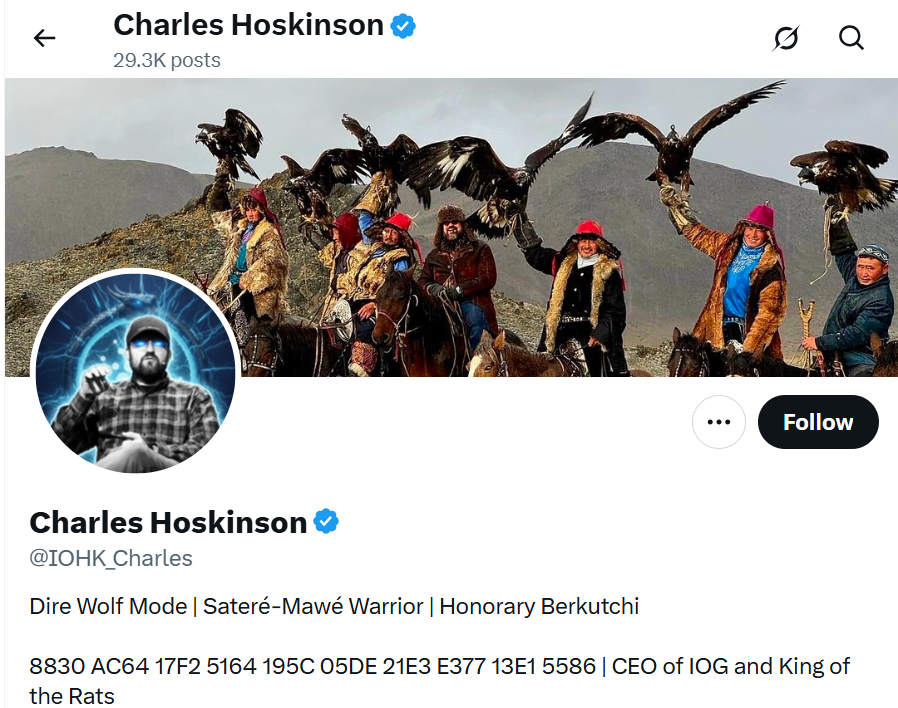Click the 8830 AC64 fingerprint string
898x708 pixels.
[313, 666]
